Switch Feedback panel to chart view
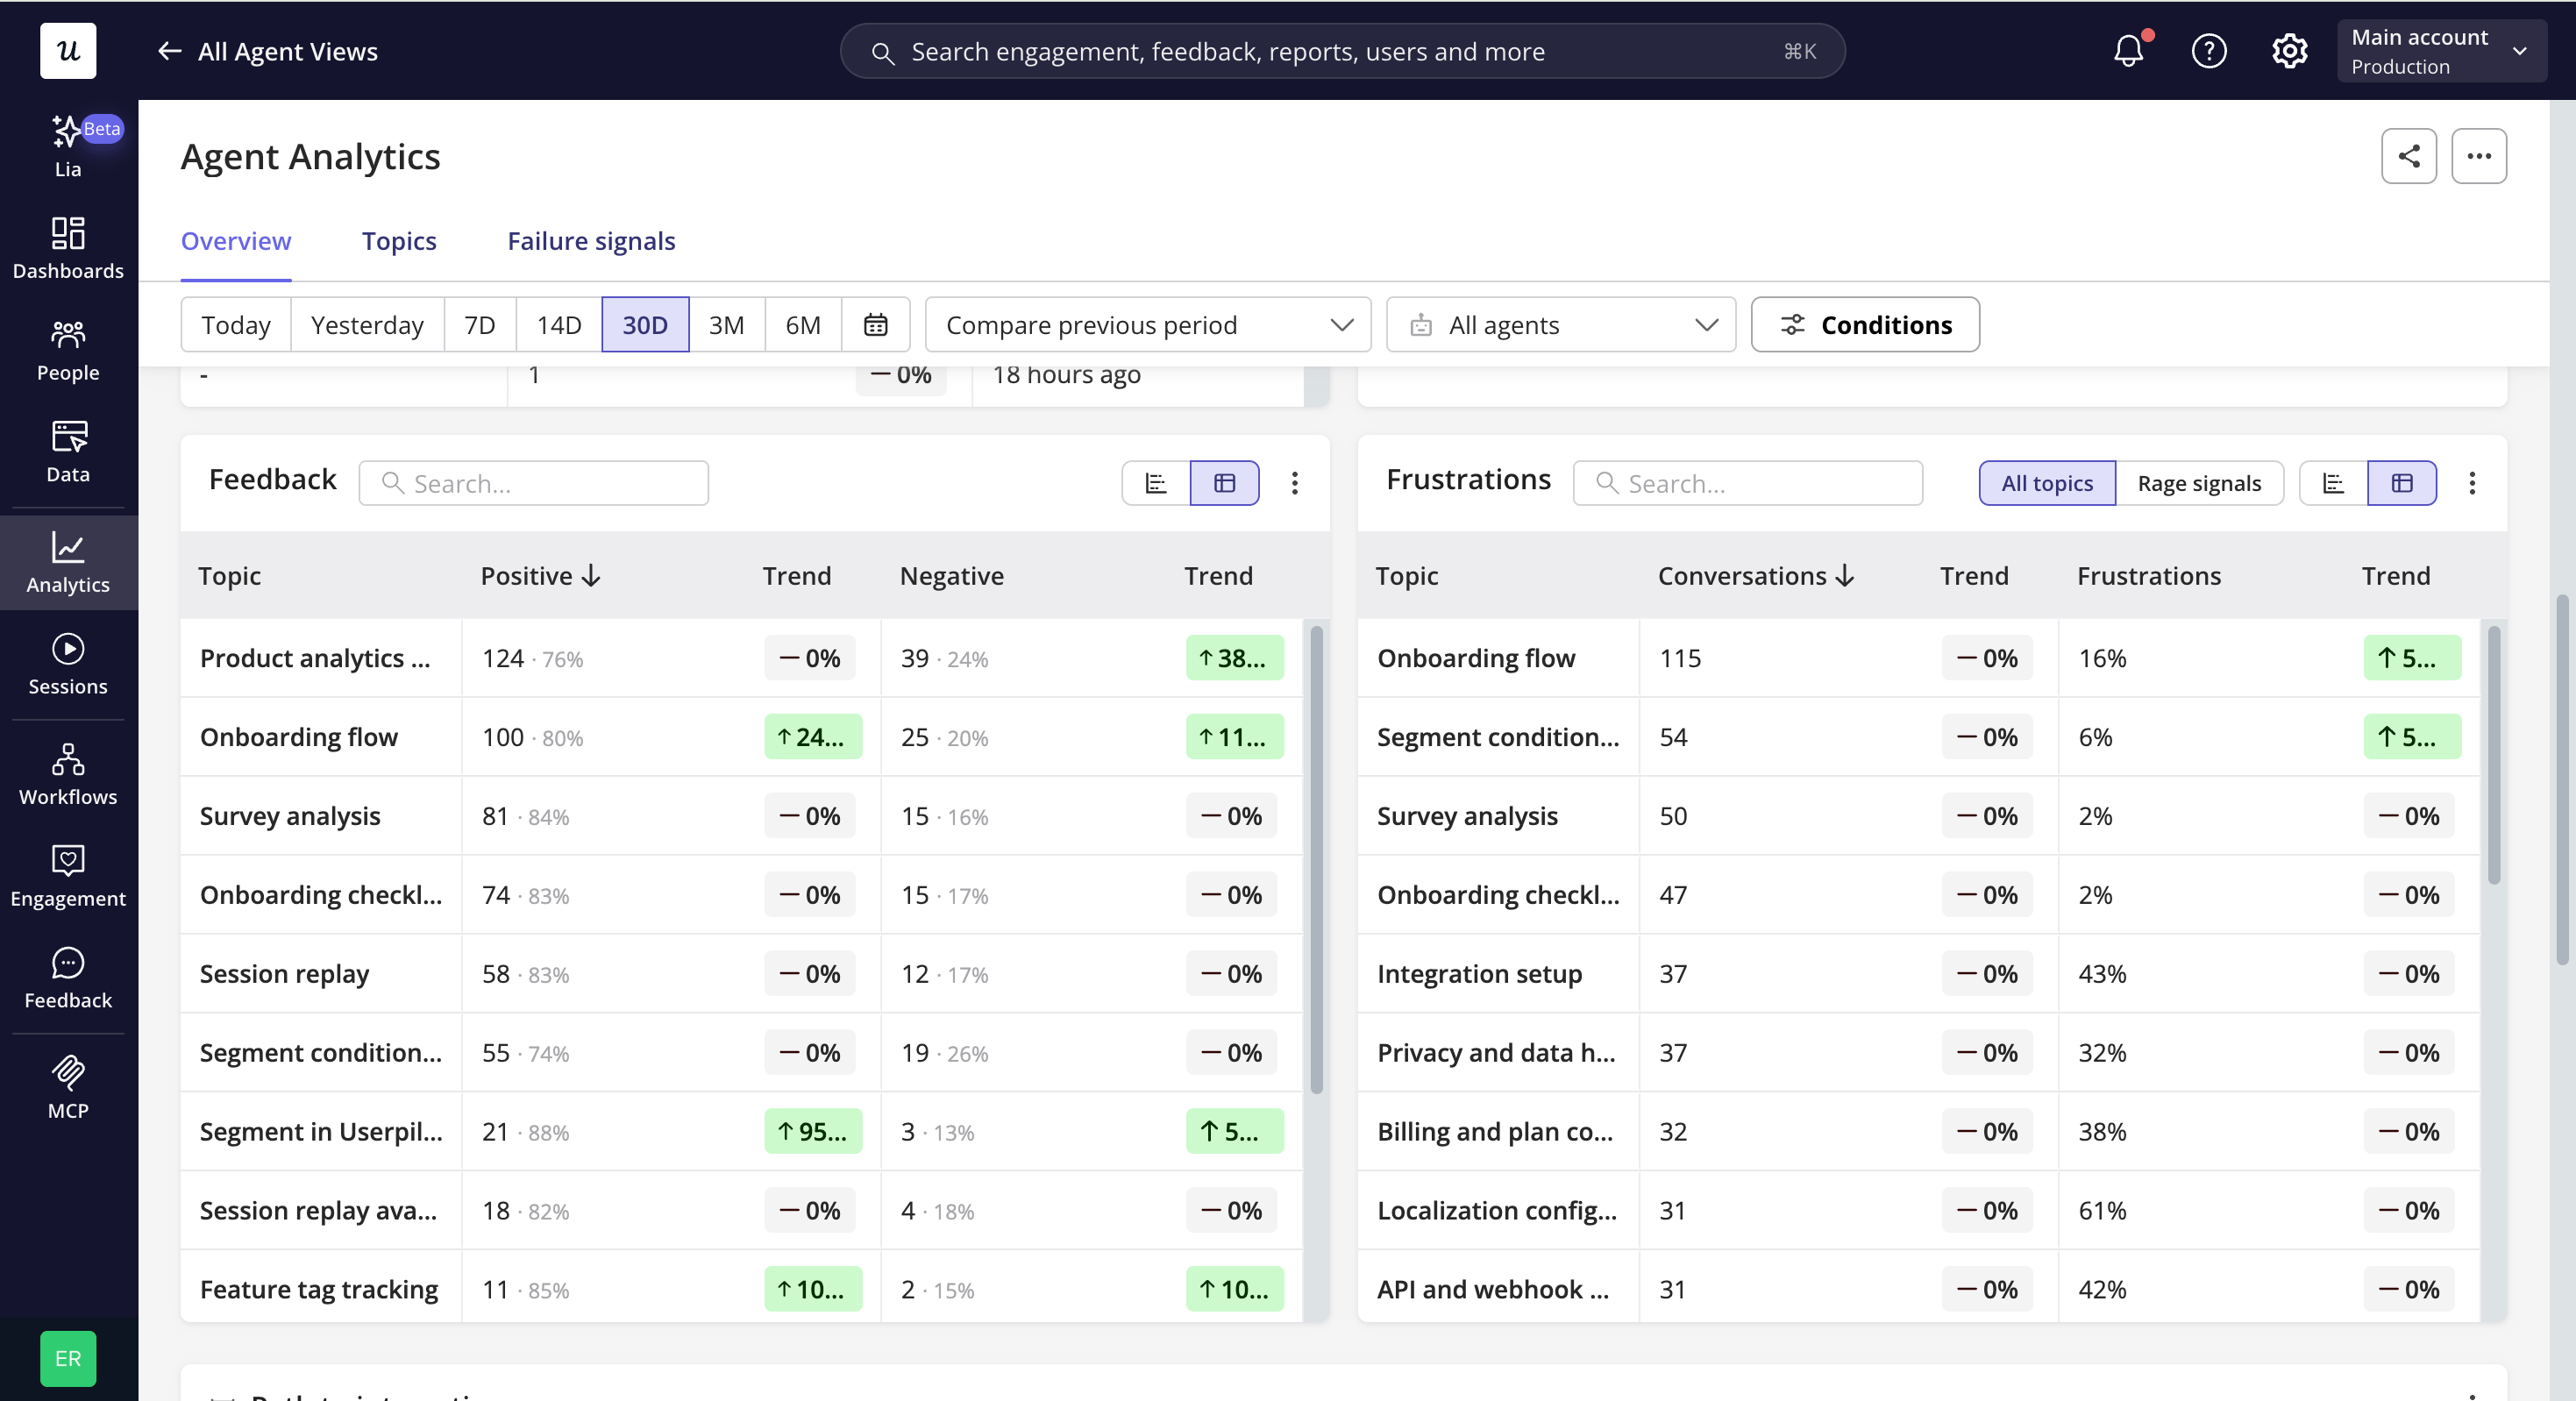The height and width of the screenshot is (1401, 2576). tap(1156, 483)
